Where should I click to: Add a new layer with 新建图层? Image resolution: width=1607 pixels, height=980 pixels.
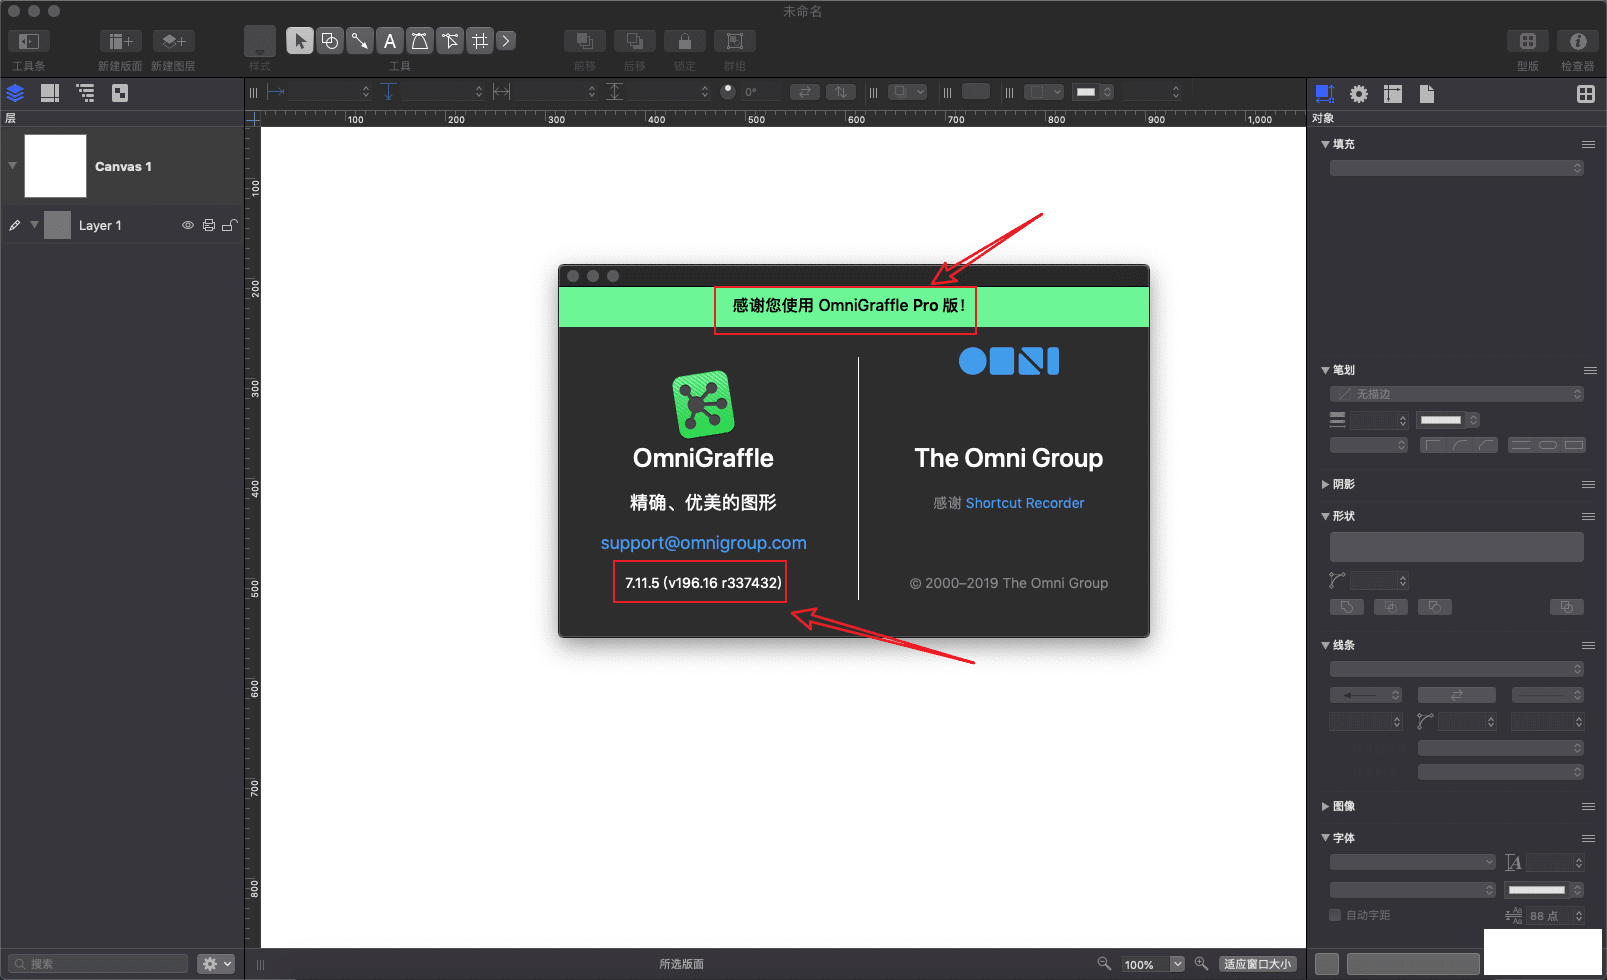(x=173, y=41)
